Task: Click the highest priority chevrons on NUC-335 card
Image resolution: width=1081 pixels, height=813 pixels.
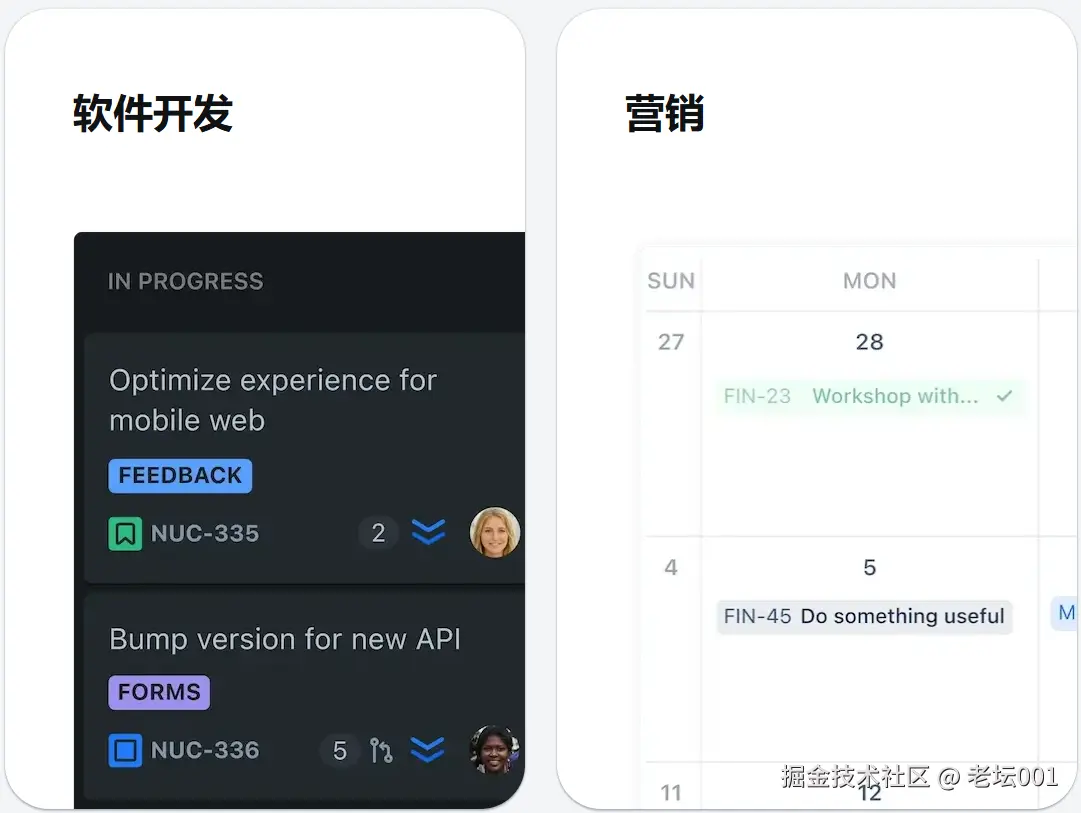Action: click(x=429, y=532)
